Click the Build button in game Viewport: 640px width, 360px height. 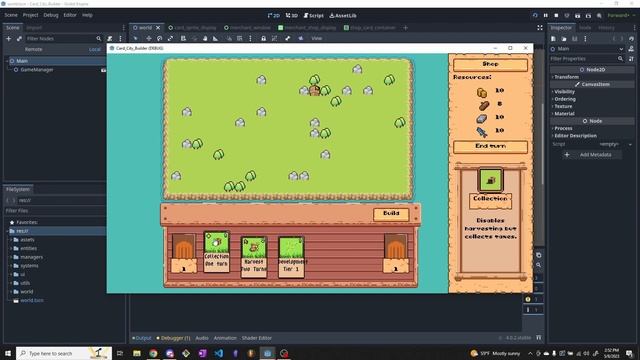pyautogui.click(x=391, y=214)
